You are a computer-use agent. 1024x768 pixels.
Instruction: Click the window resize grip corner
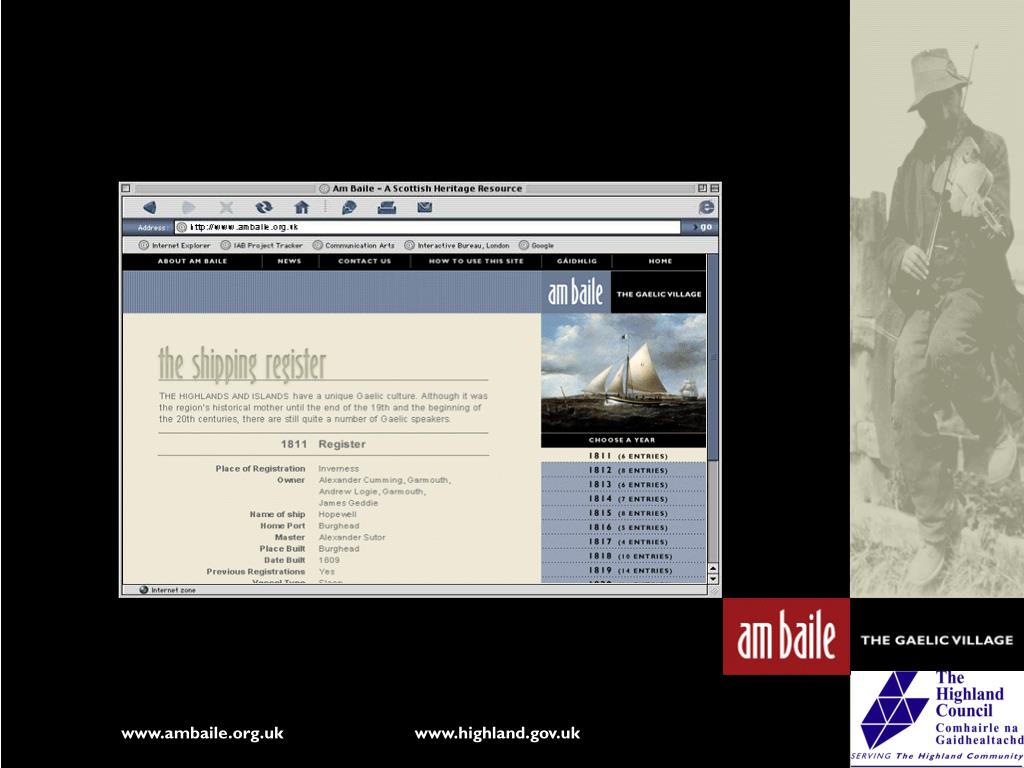click(714, 590)
